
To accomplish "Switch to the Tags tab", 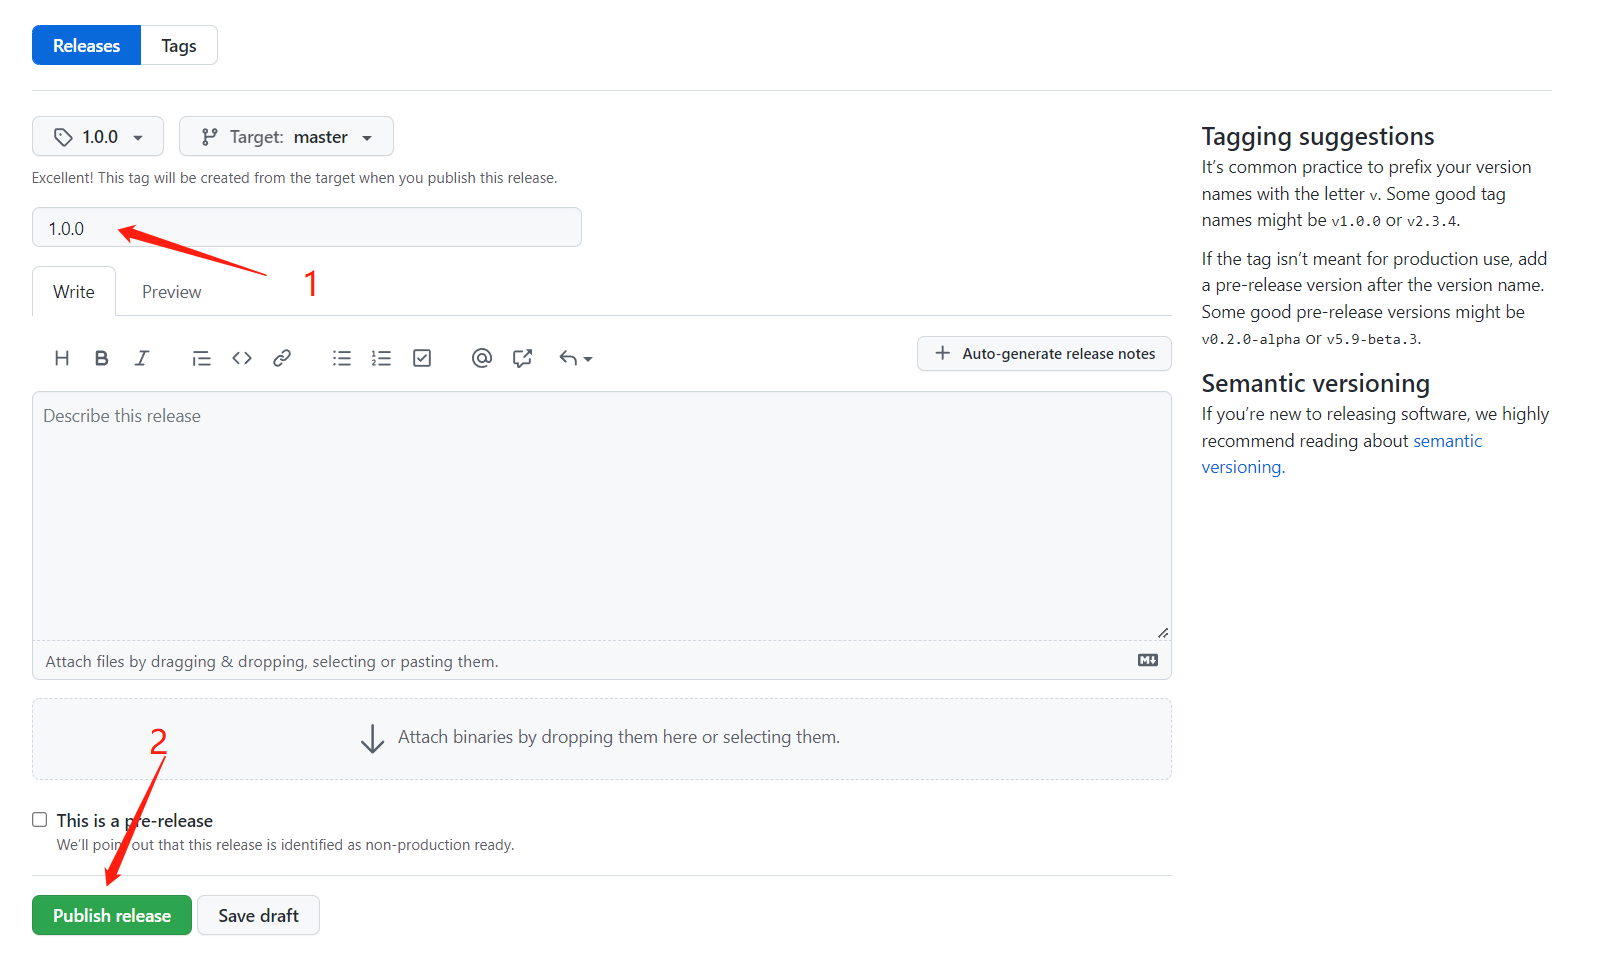I will pos(179,45).
